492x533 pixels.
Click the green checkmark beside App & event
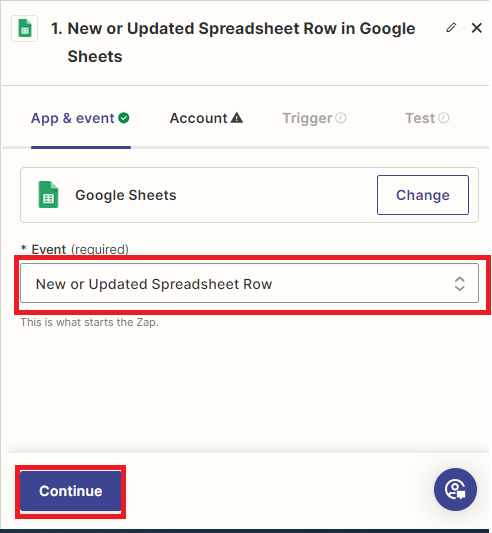coord(124,118)
